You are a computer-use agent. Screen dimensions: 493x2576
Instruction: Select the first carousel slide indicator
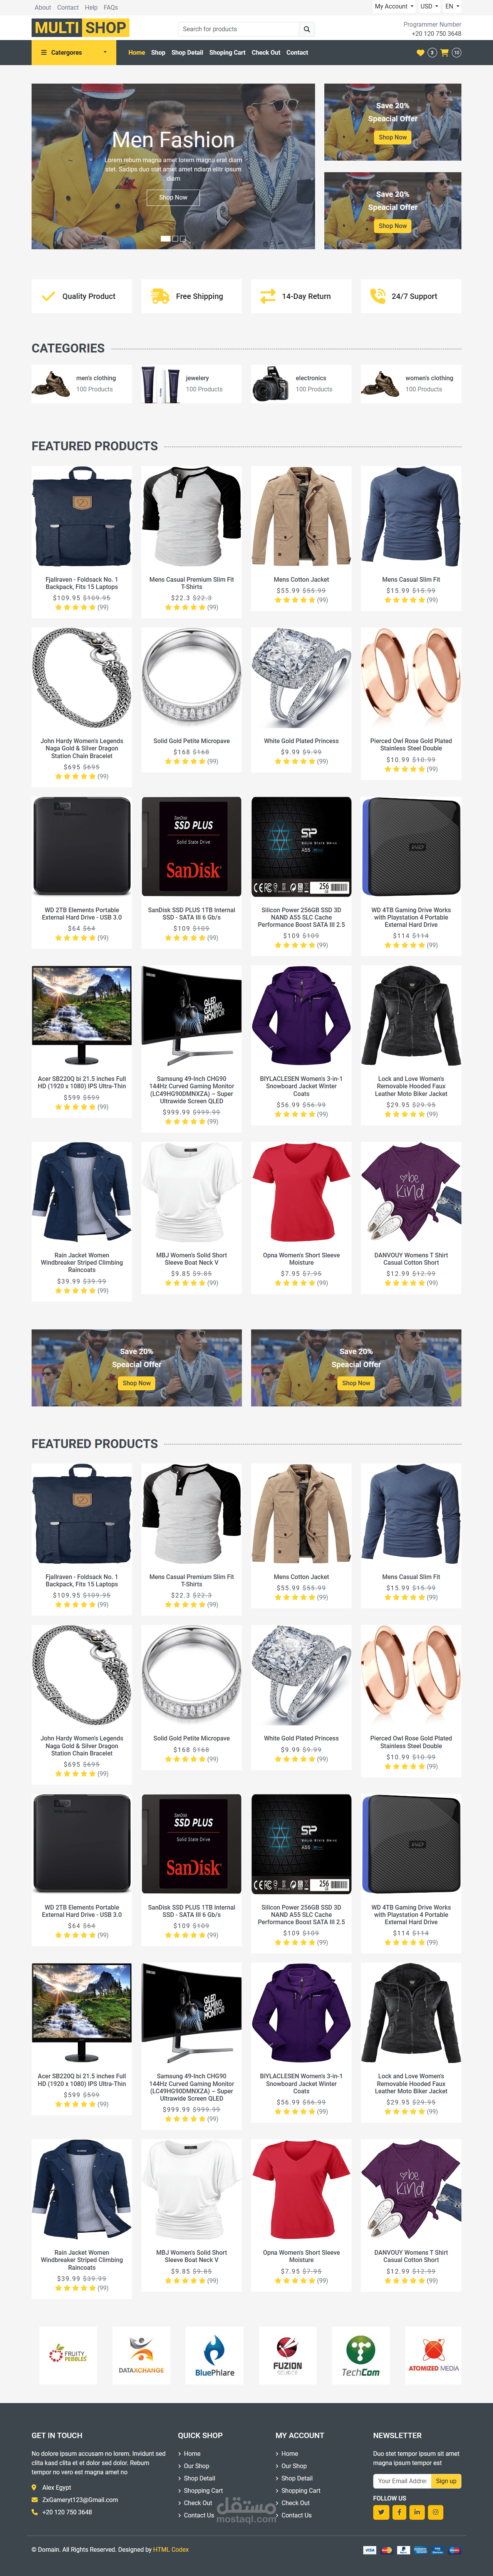pos(165,238)
